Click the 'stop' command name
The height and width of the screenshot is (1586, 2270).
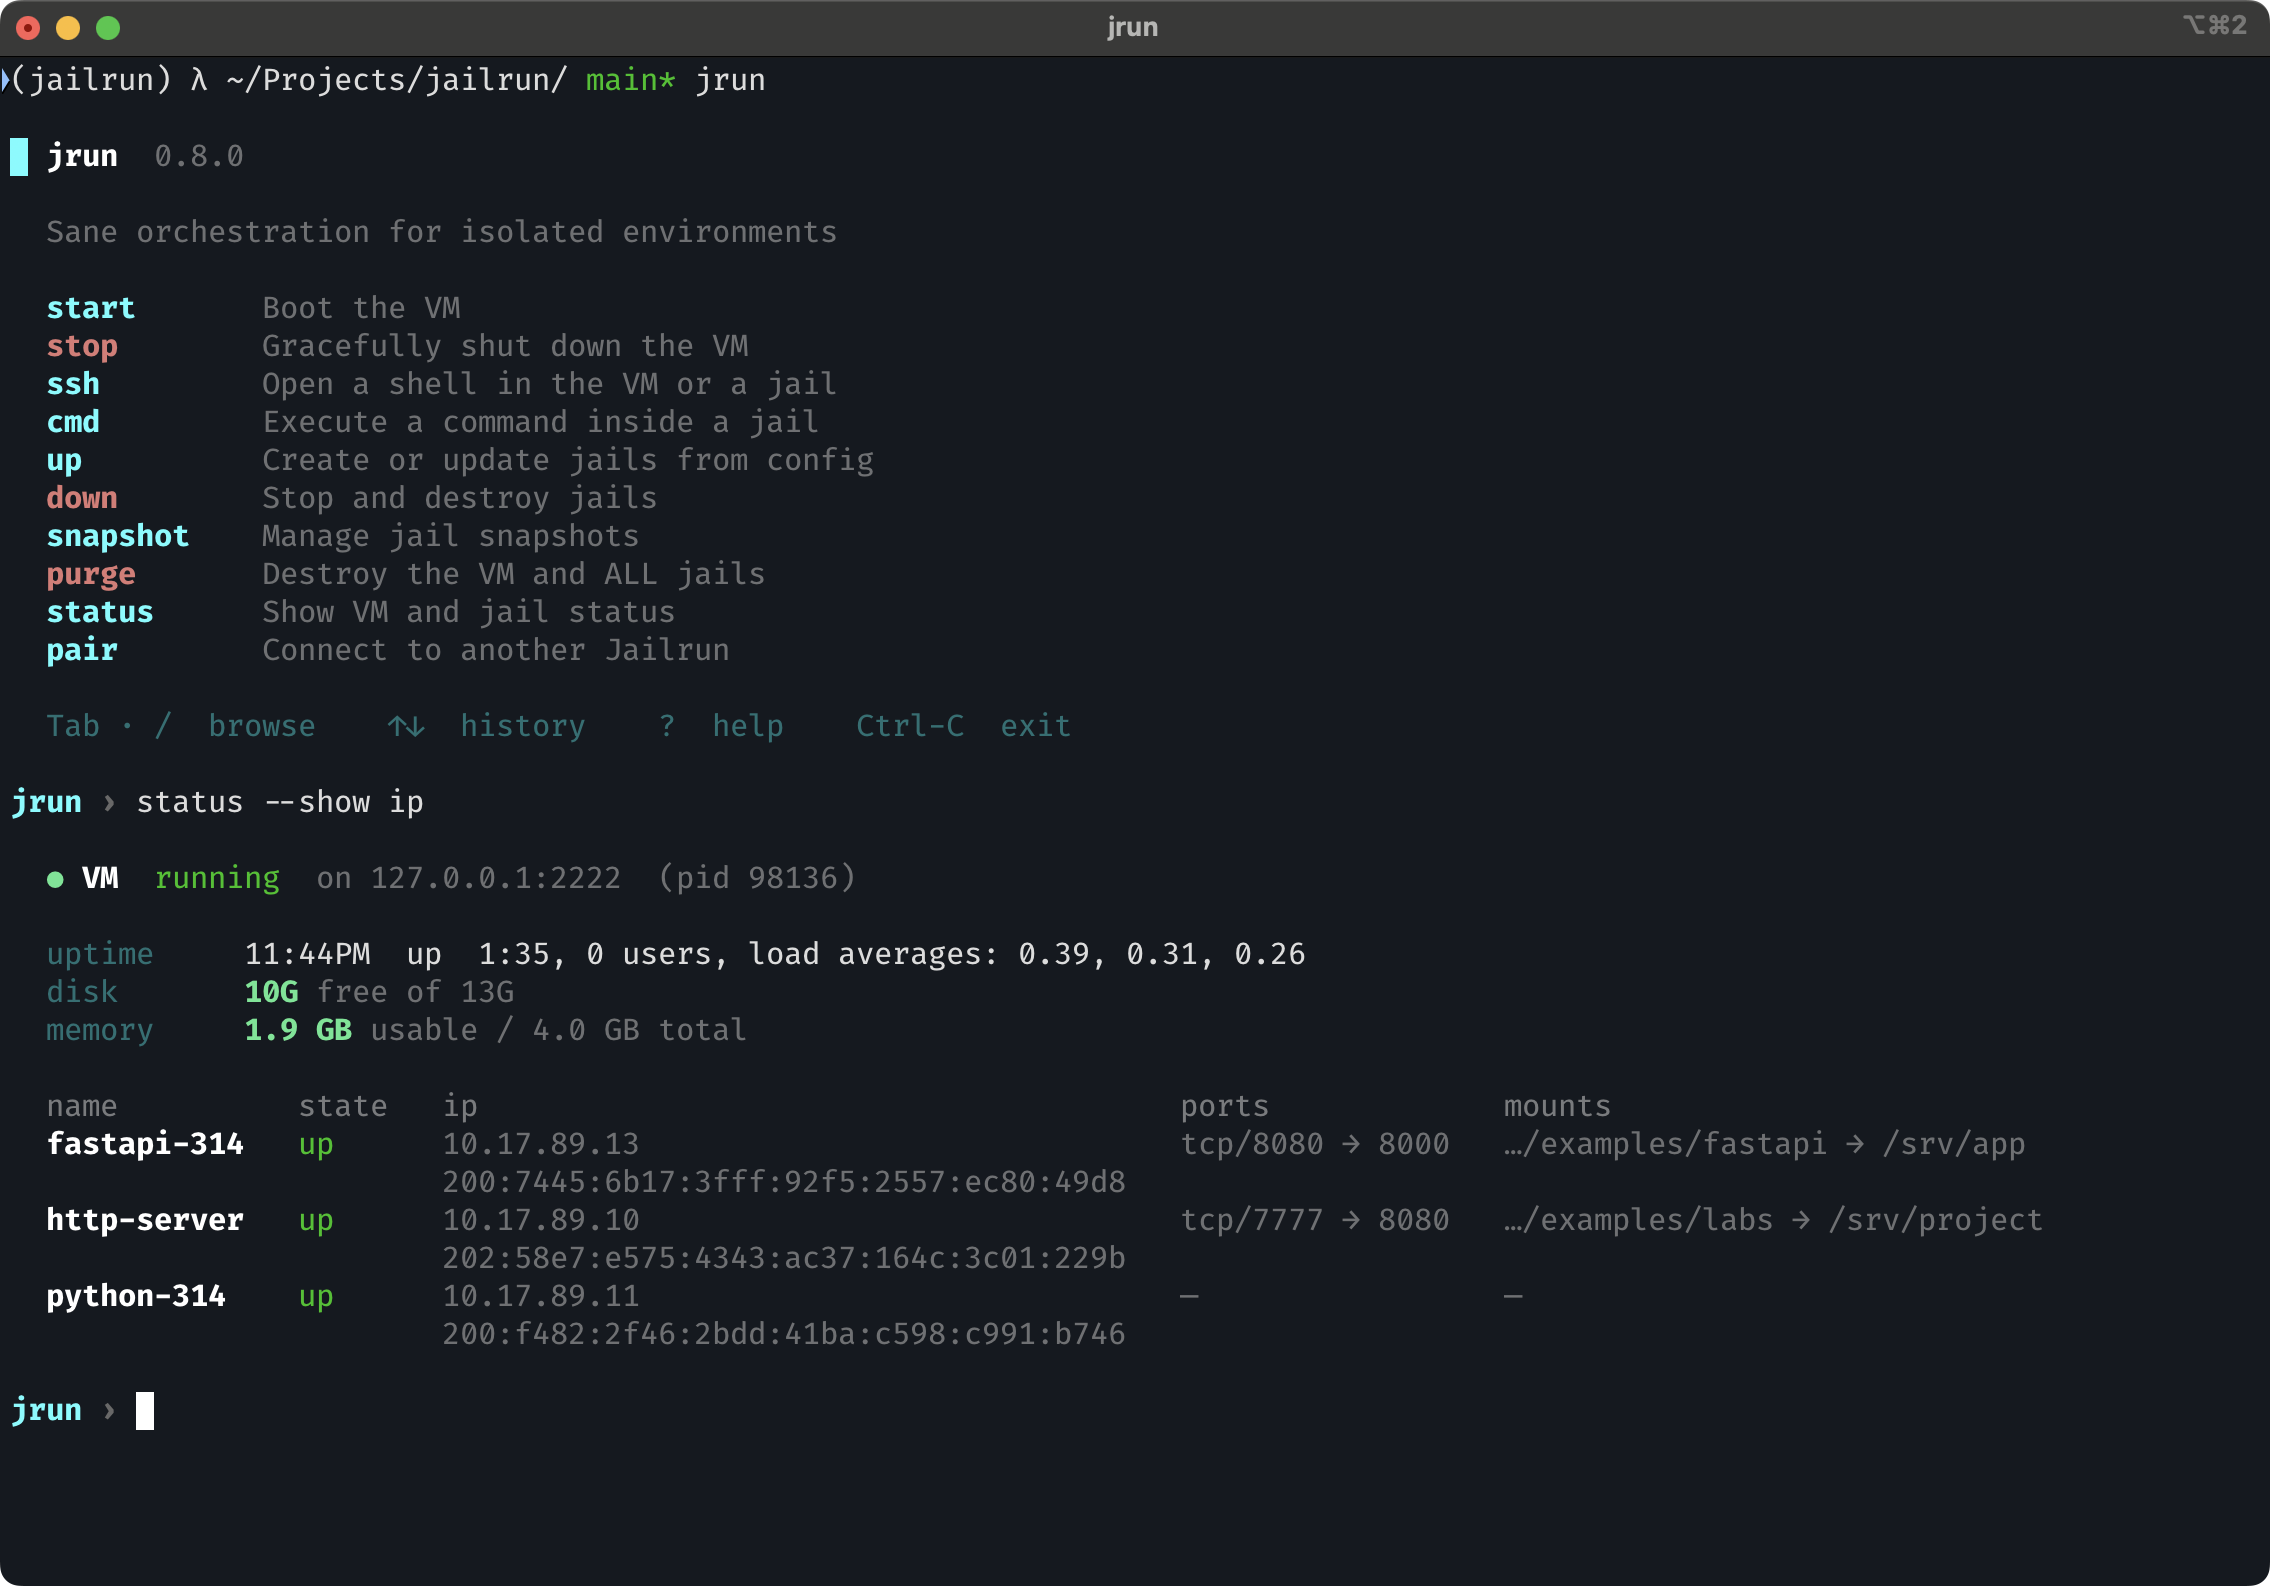pos(82,346)
